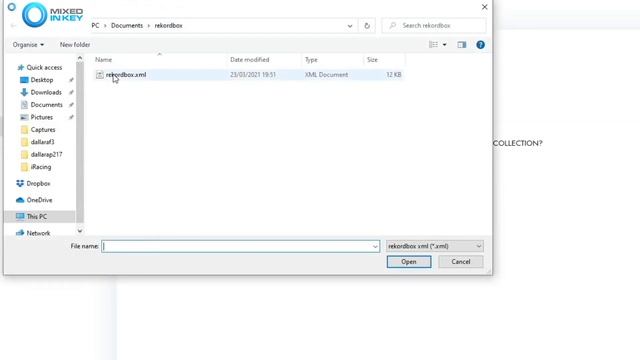The height and width of the screenshot is (360, 640).
Task: Click the search magnifier icon
Action: coord(392,25)
